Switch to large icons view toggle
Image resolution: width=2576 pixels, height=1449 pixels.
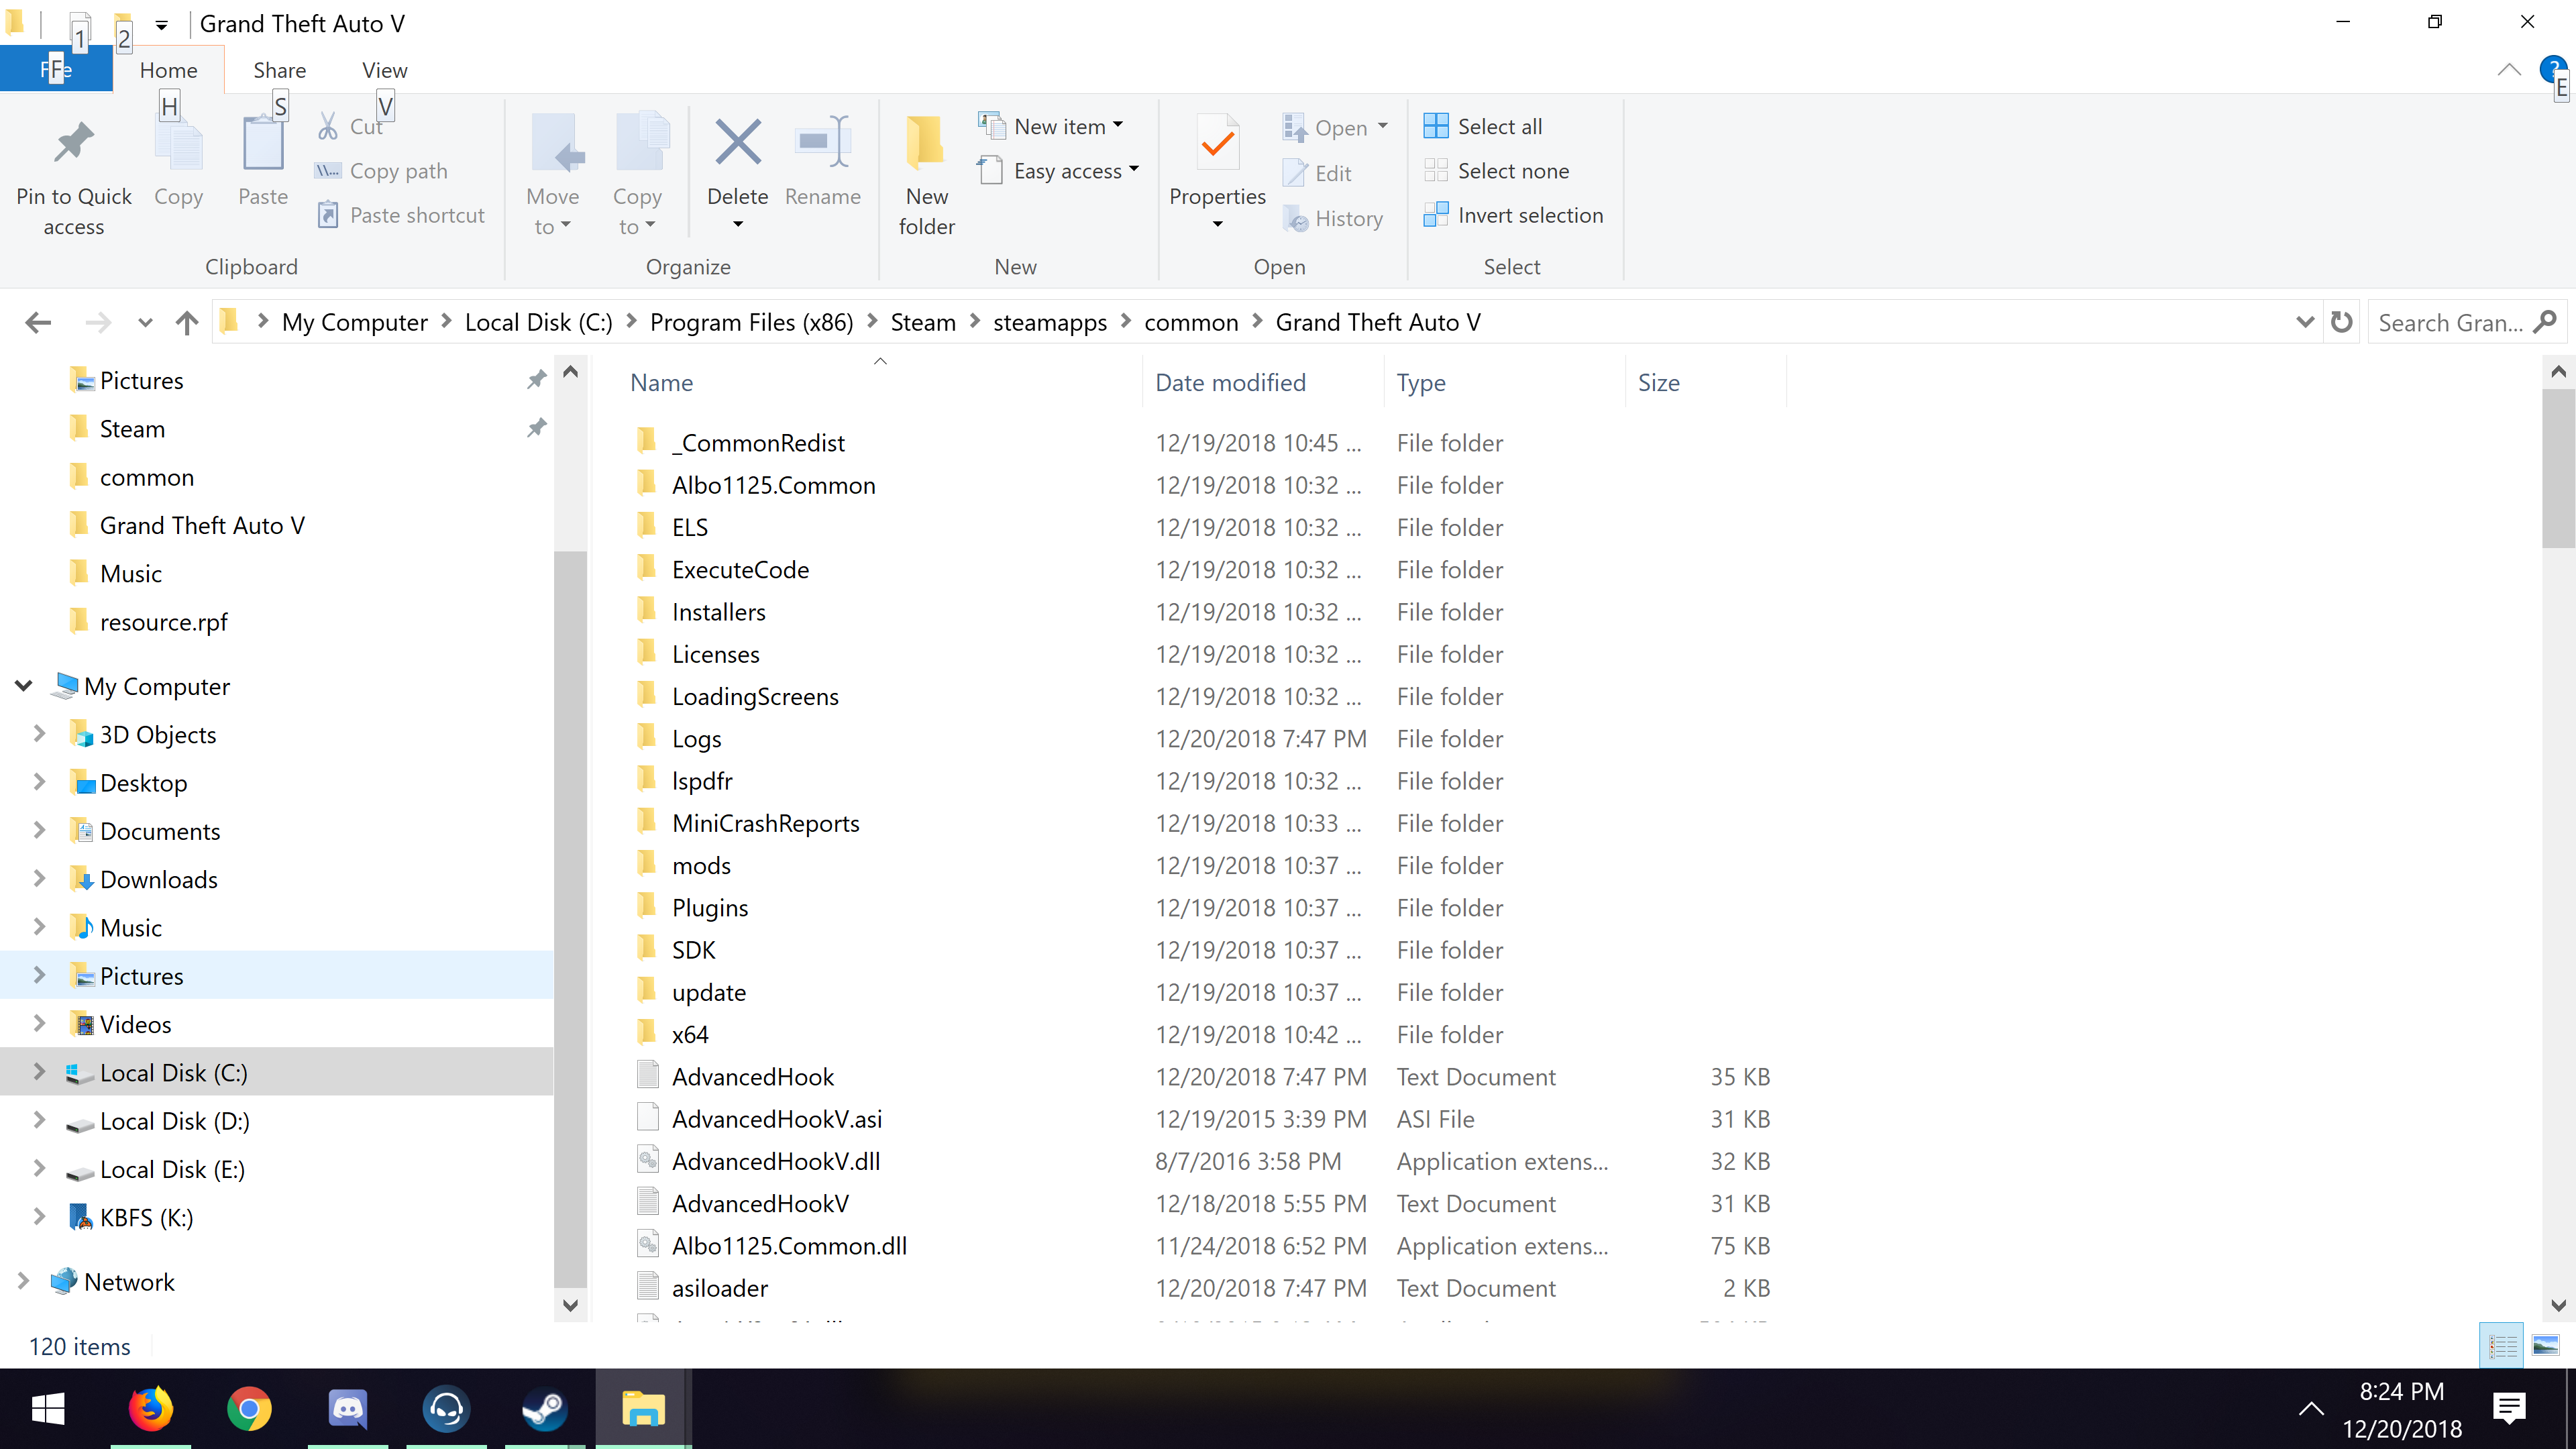(2545, 1346)
